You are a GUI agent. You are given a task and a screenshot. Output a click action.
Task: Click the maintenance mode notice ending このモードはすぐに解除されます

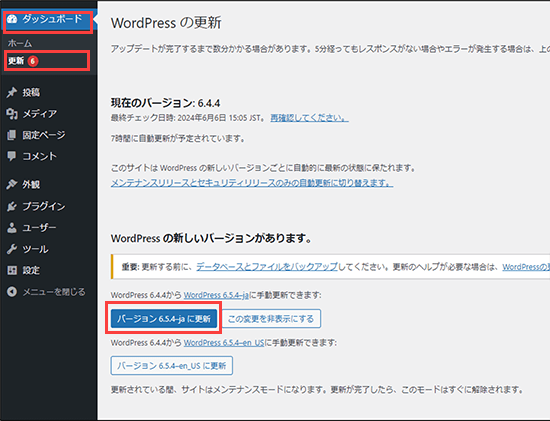click(317, 390)
